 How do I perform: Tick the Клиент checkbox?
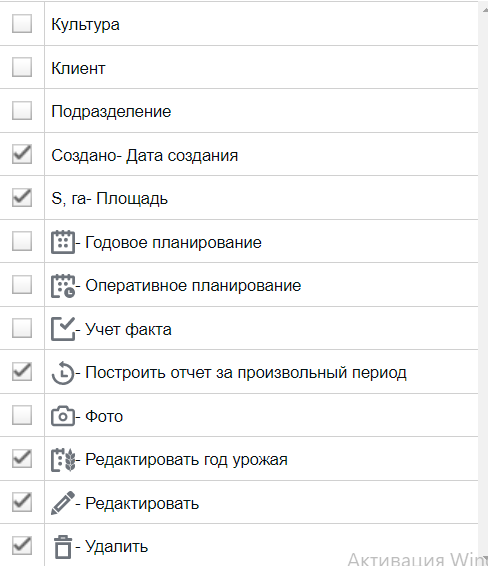coord(22,67)
